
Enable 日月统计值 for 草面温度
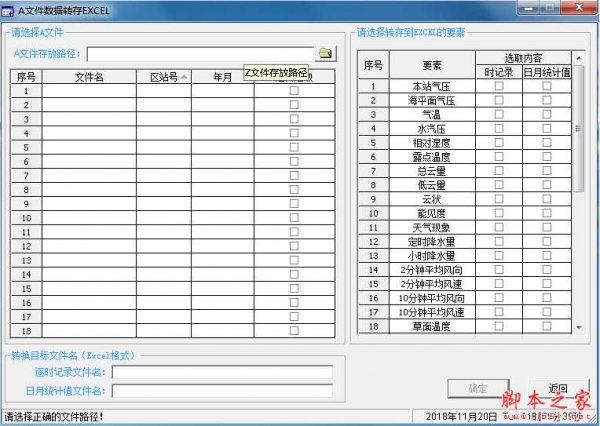click(x=547, y=326)
